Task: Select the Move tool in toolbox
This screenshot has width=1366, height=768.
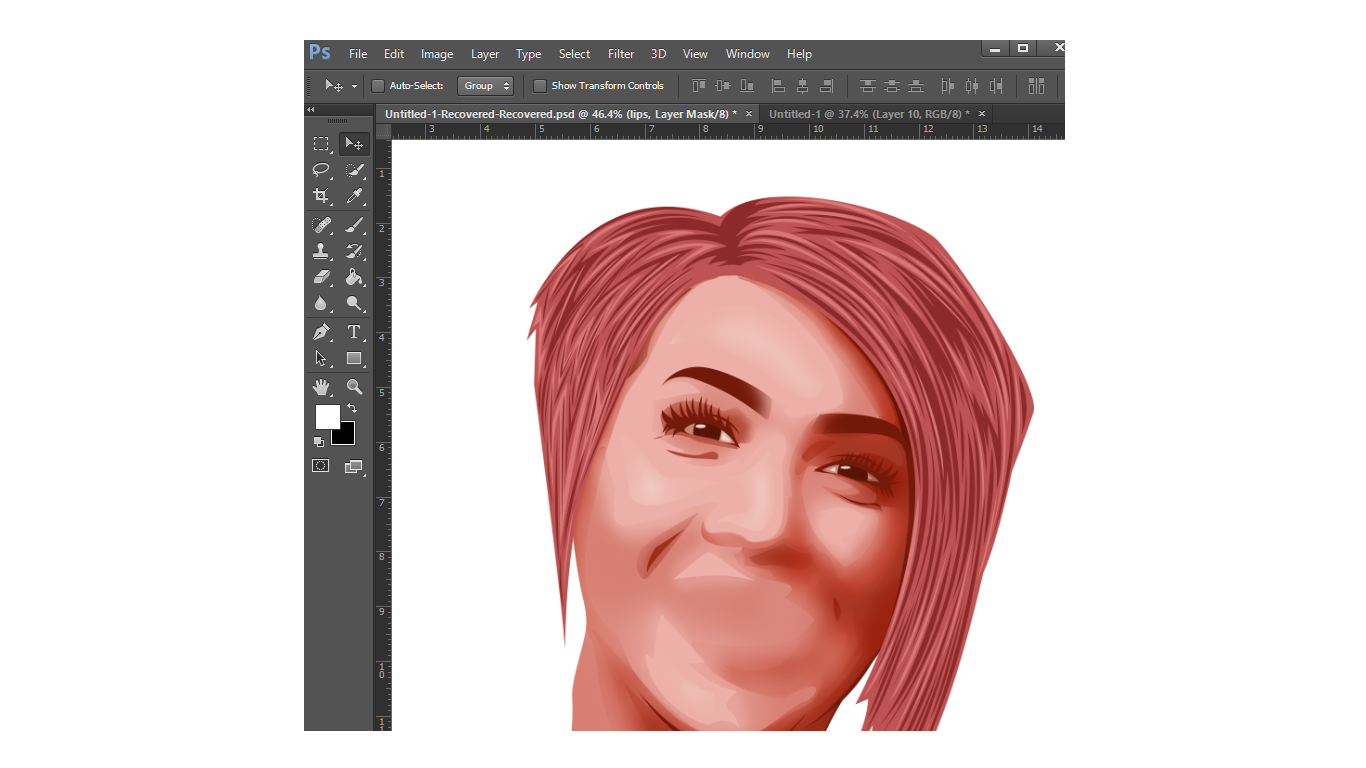Action: 354,144
